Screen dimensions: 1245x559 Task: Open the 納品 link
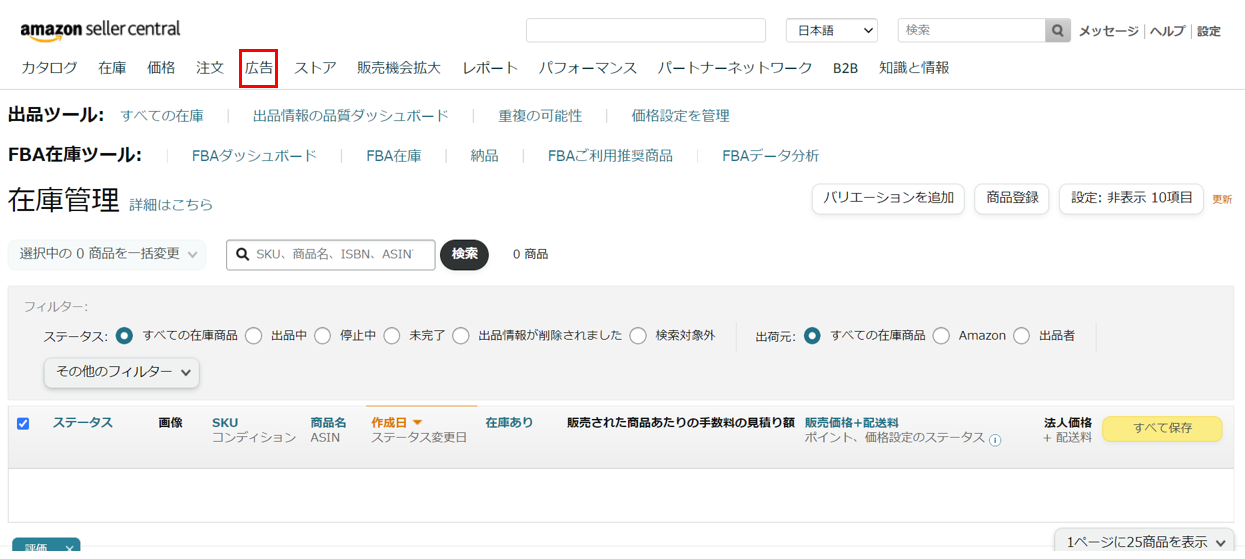point(484,156)
